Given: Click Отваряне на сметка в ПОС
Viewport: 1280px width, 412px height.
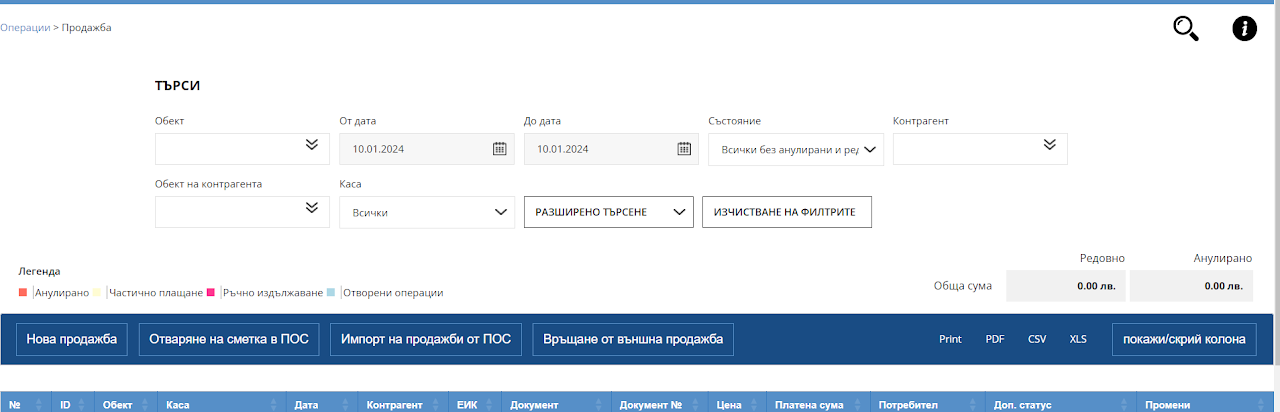Looking at the screenshot, I should (228, 339).
